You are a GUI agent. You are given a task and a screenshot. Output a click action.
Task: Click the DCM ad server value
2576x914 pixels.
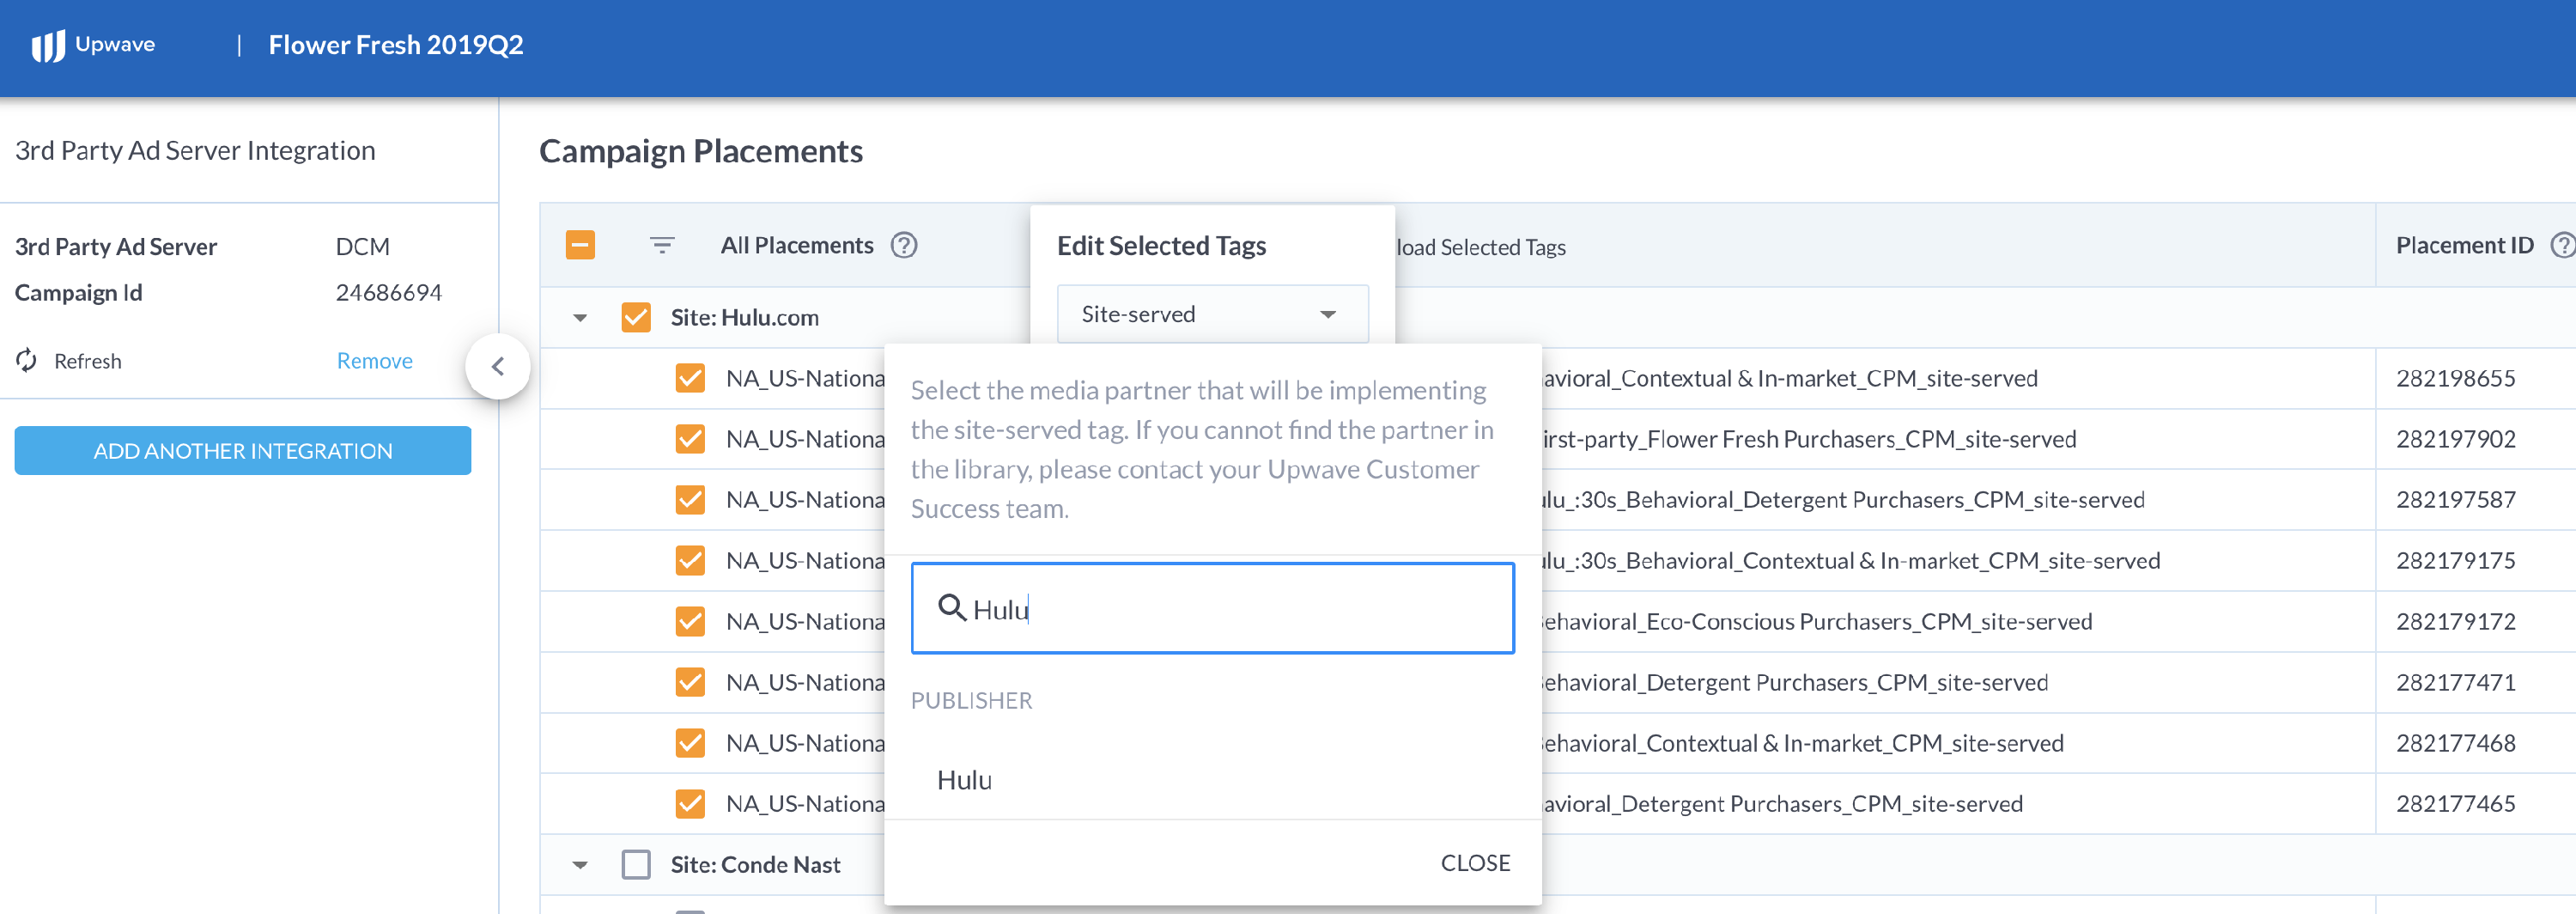363,247
